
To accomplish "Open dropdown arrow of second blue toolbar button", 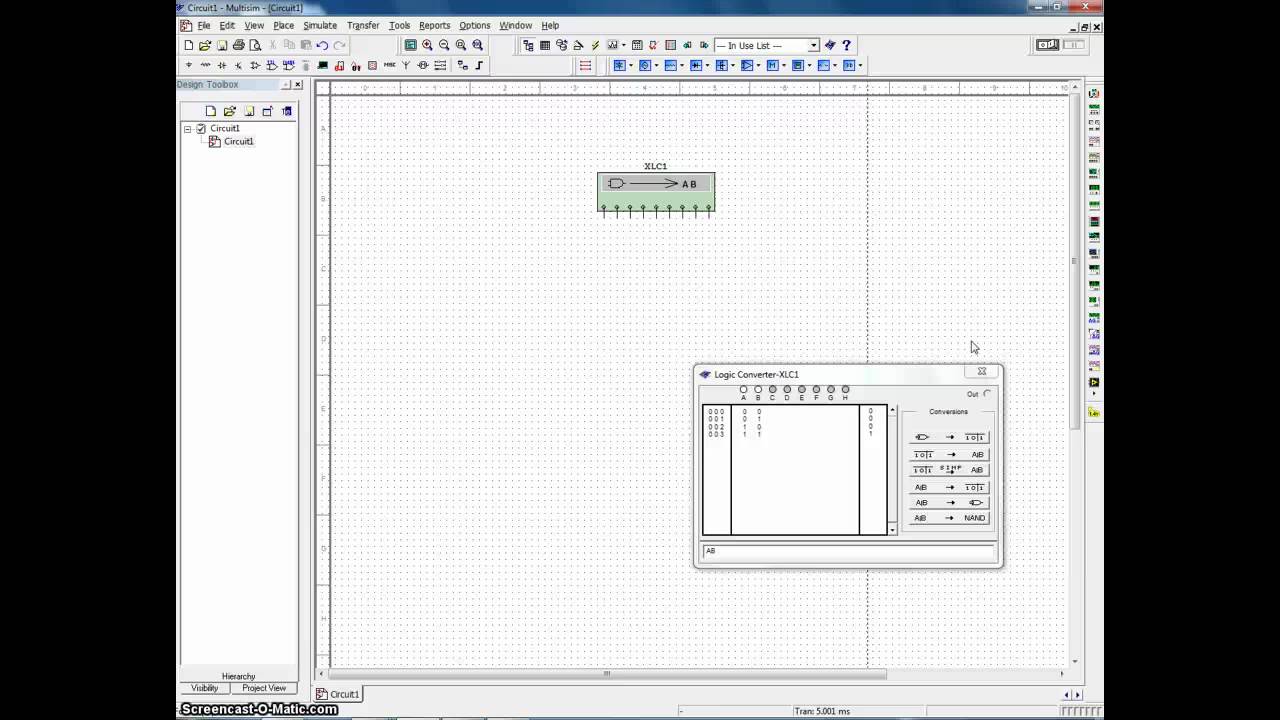I will tap(657, 65).
